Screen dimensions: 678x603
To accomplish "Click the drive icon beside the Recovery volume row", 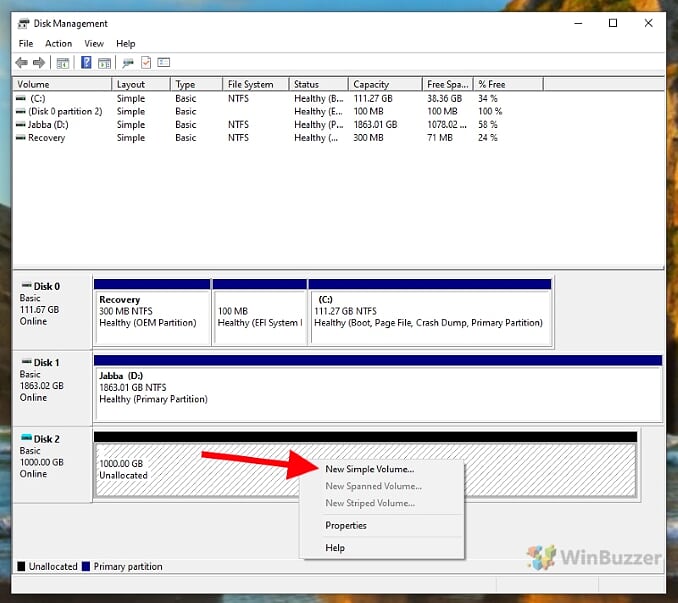I will click(x=21, y=137).
